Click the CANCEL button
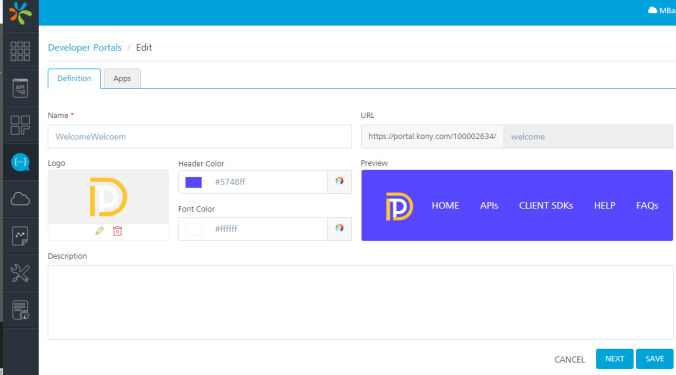This screenshot has height=375, width=676. (x=570, y=359)
